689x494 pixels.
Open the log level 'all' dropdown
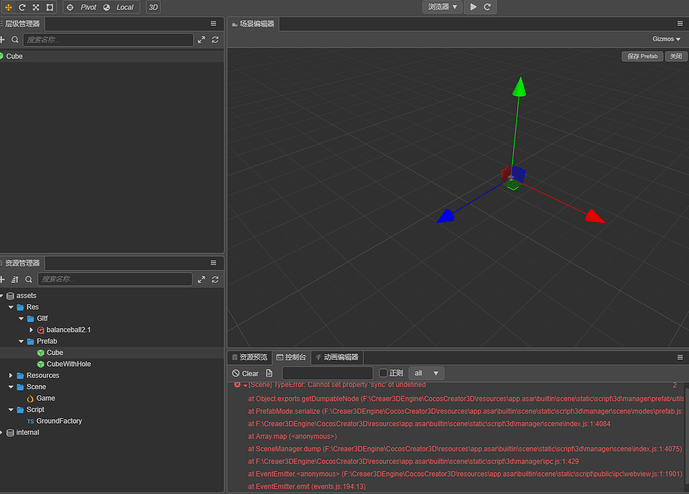(426, 373)
